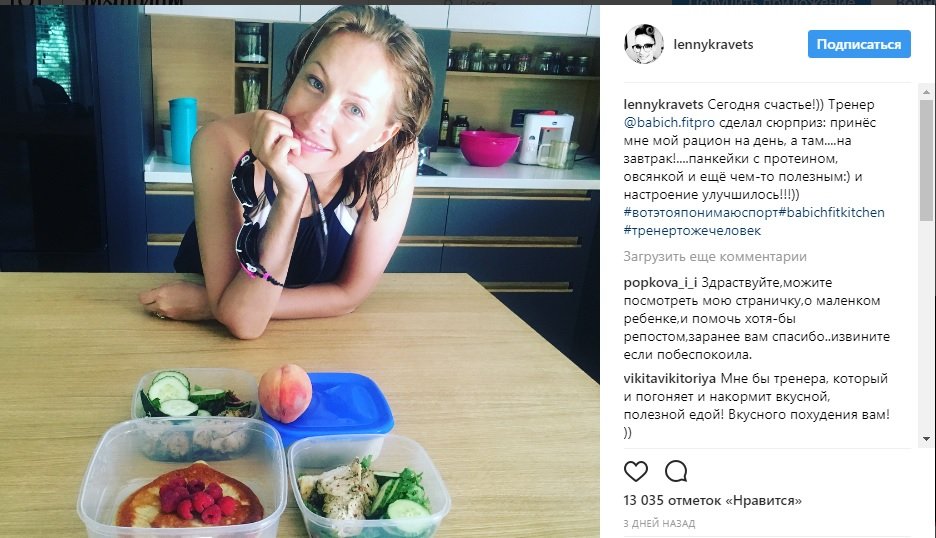Screen dimensions: 936x538
Task: Click the heart like icon
Action: coord(636,471)
